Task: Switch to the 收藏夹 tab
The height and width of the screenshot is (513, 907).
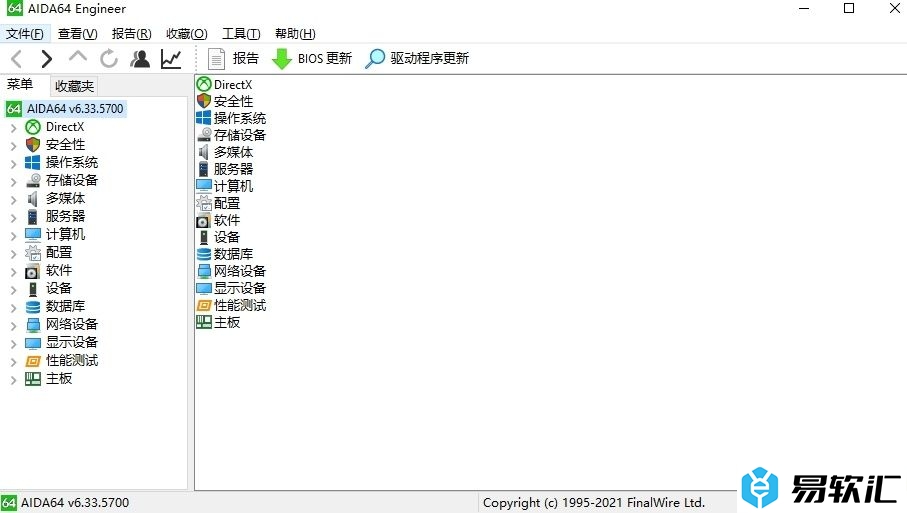Action: tap(74, 86)
